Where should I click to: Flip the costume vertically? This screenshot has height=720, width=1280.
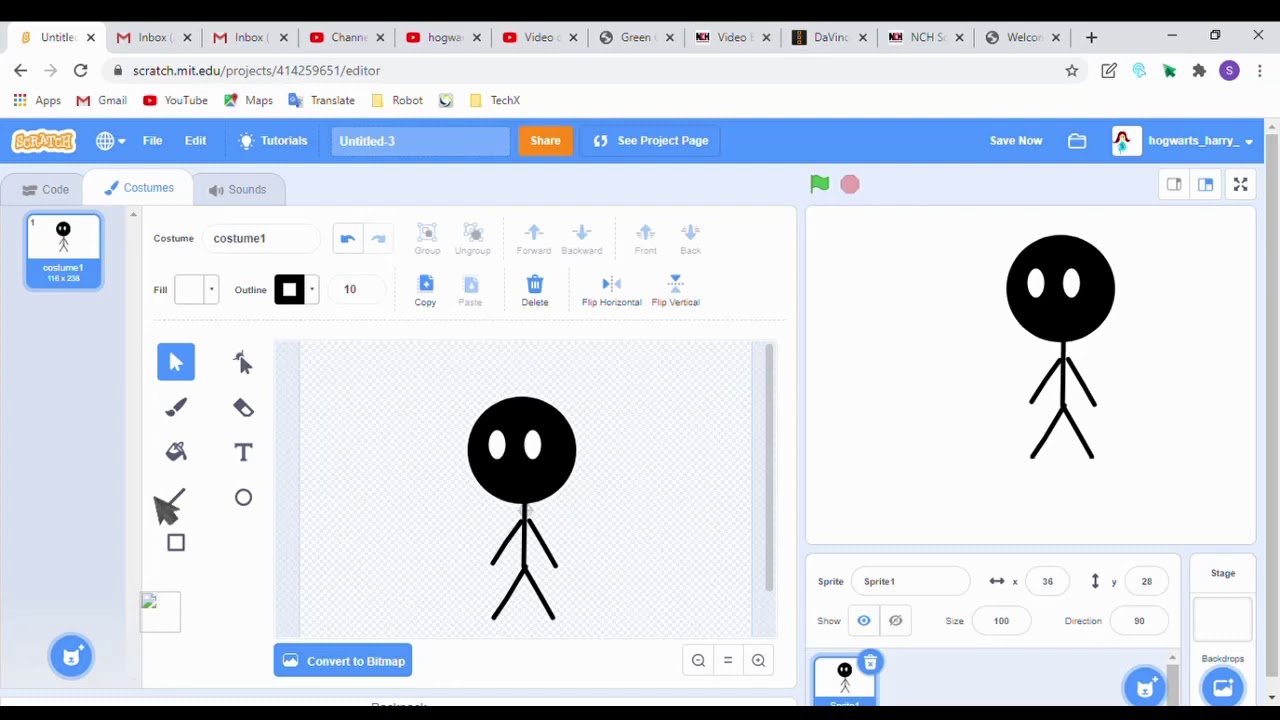[x=675, y=290]
